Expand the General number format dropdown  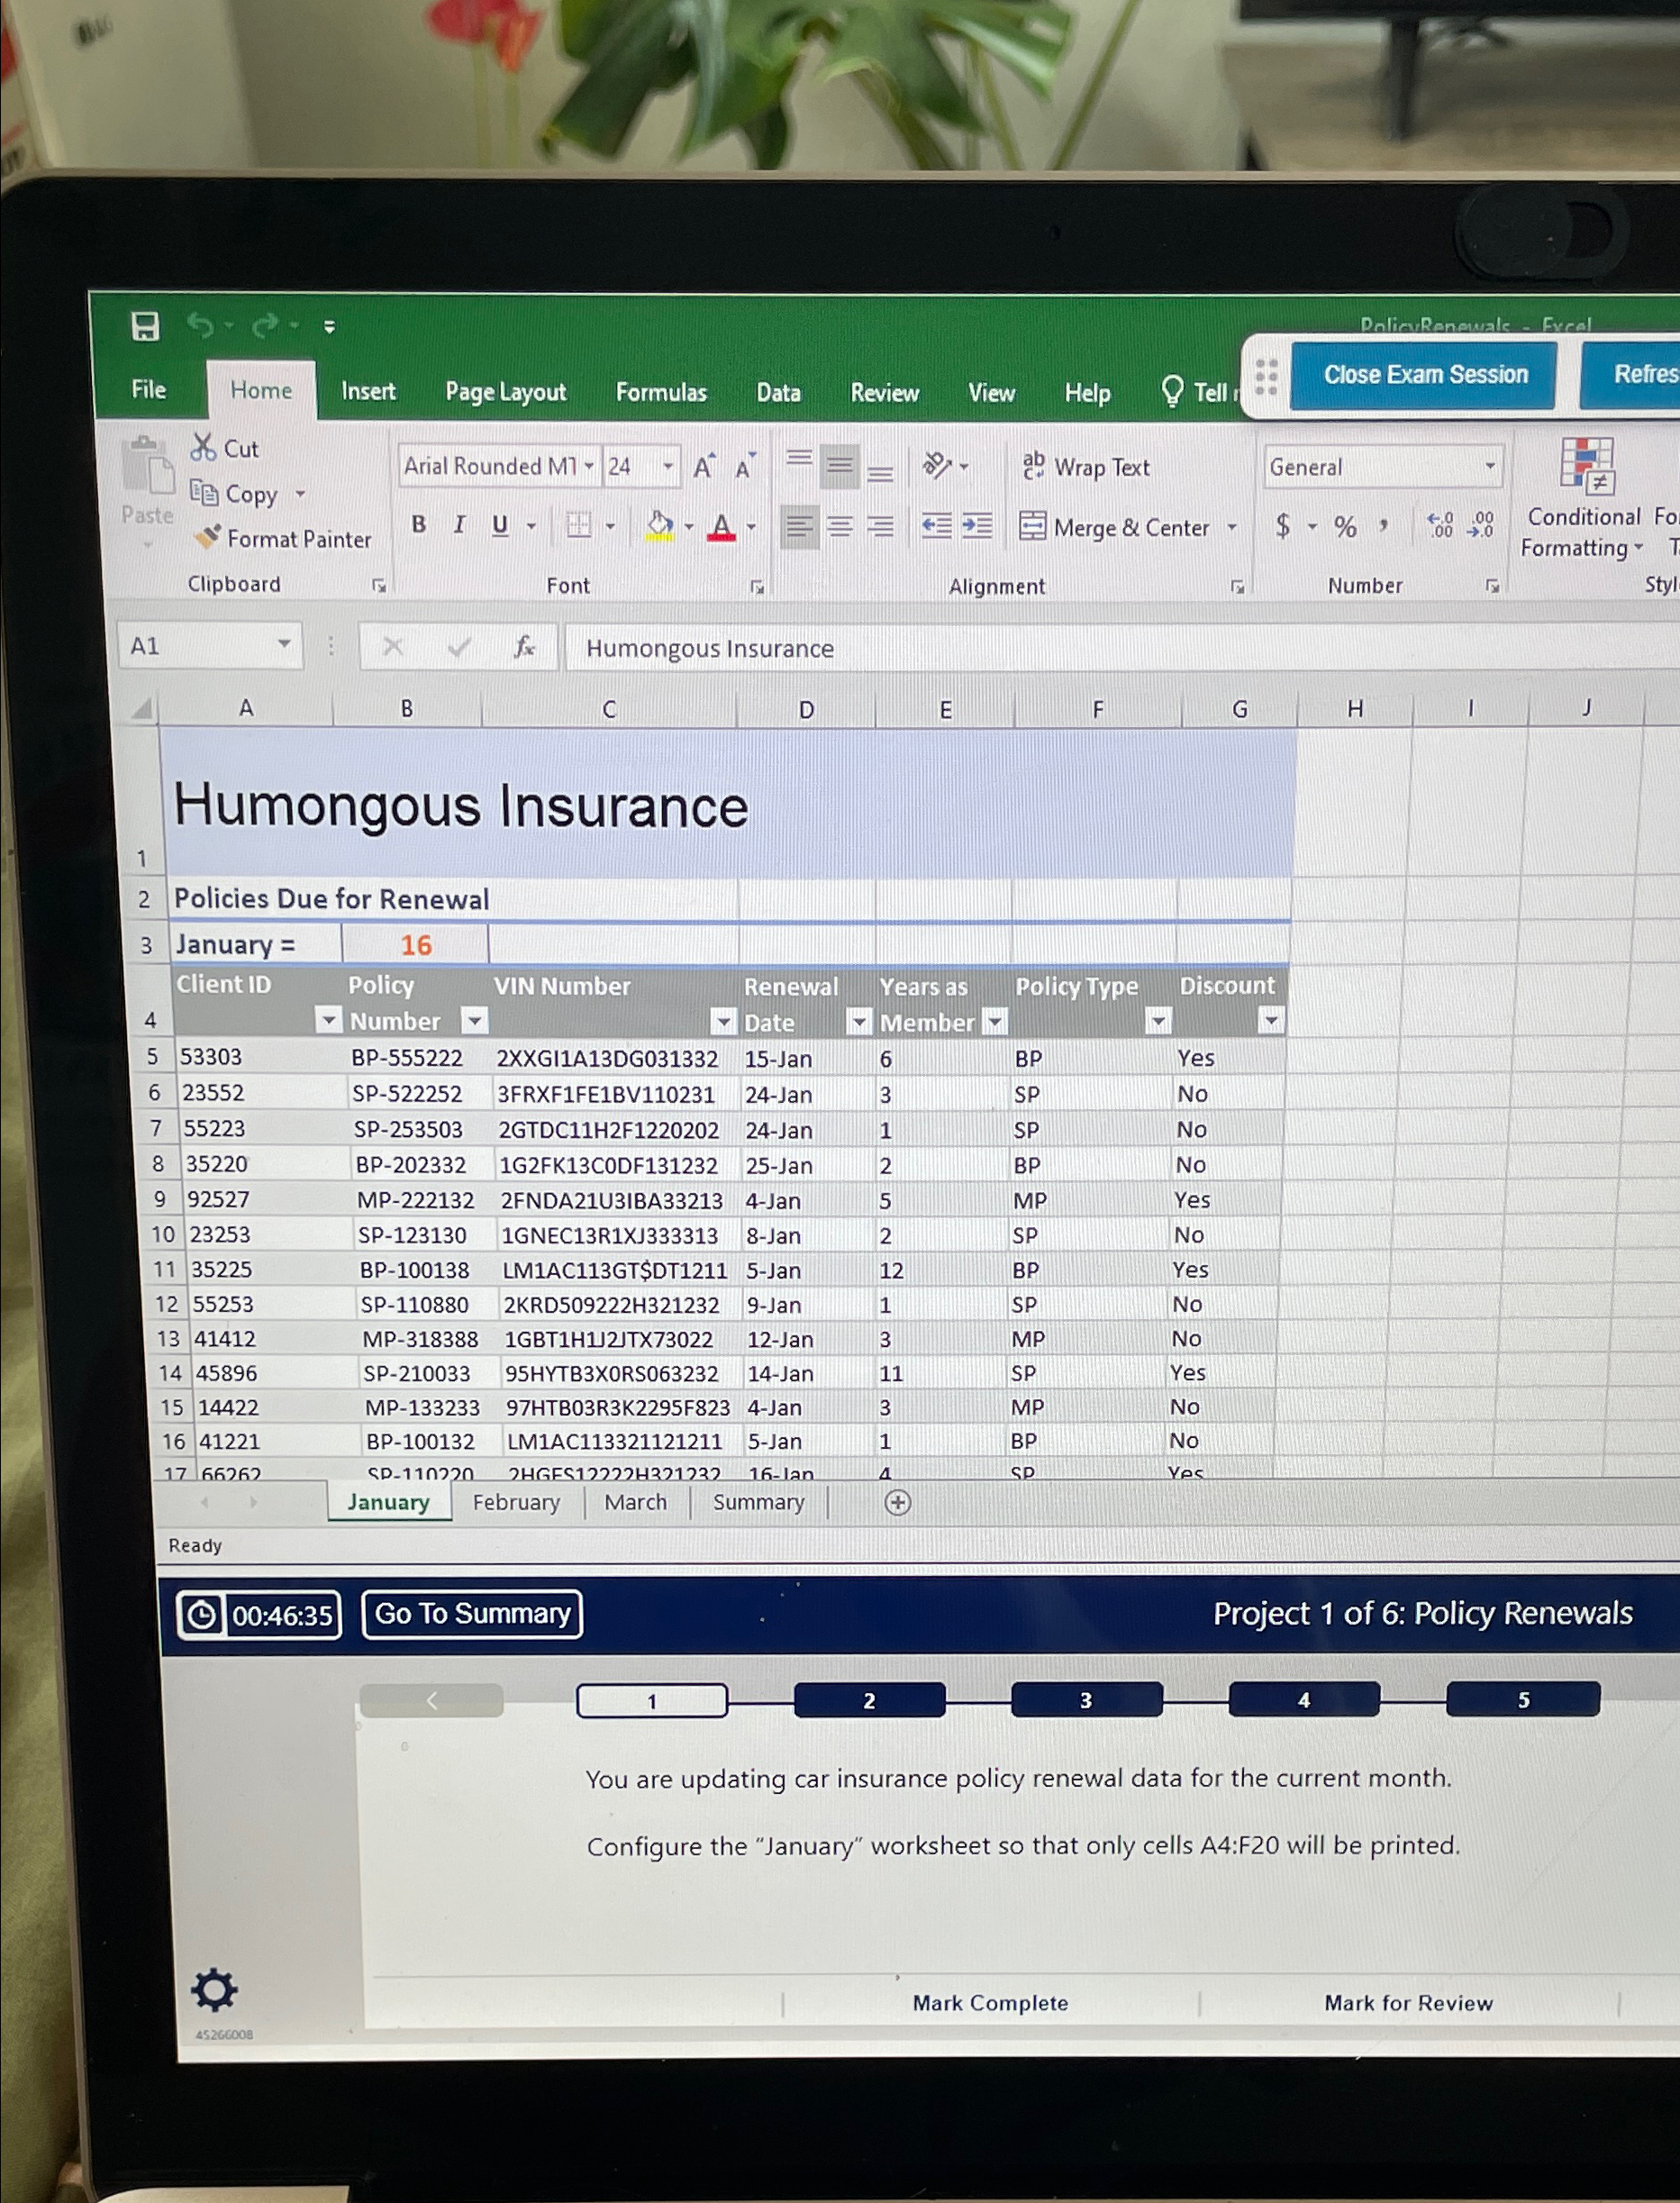(1490, 466)
